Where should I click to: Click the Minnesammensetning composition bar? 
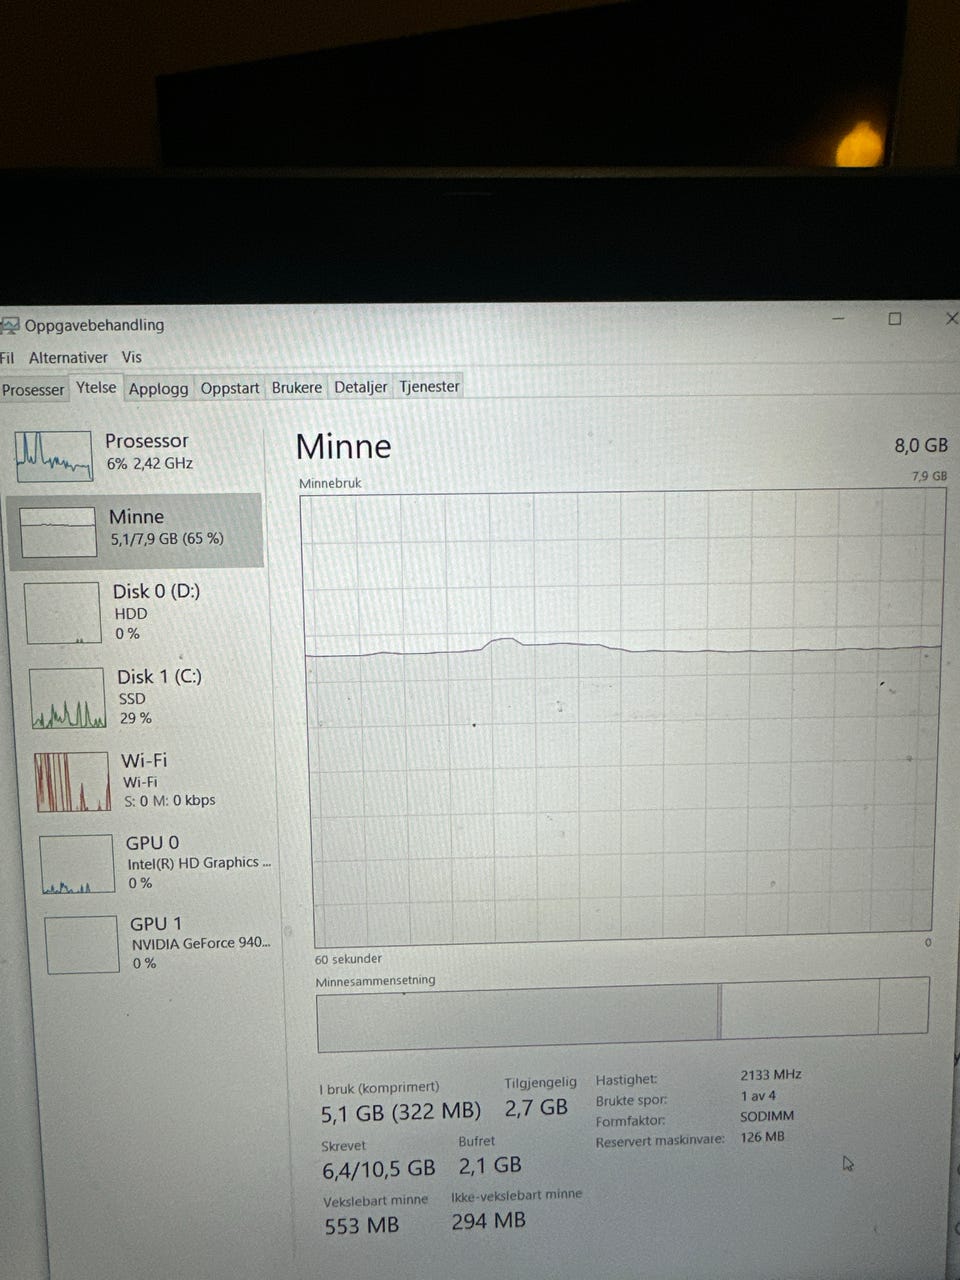tap(622, 1014)
